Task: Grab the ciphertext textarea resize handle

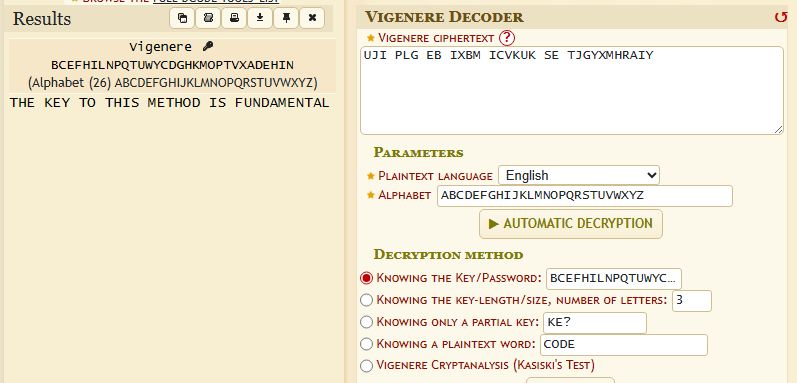Action: tap(779, 130)
